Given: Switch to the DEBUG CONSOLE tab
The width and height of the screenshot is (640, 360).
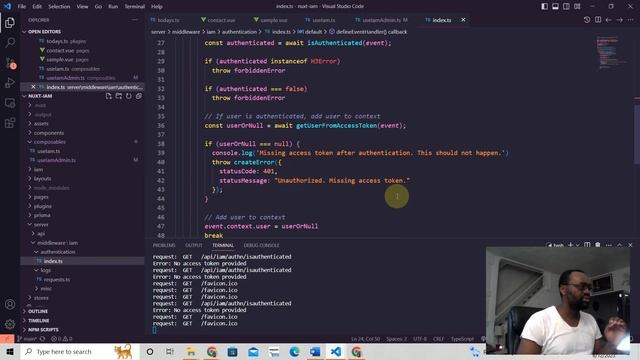Looking at the screenshot, I should (x=261, y=245).
